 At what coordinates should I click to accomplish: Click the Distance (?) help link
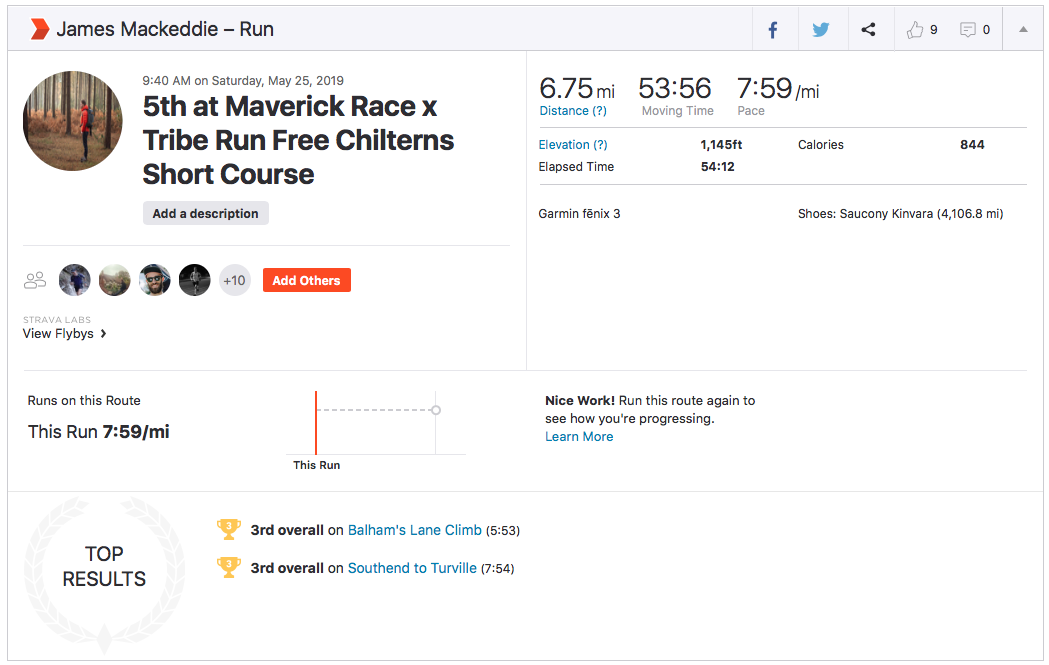coord(573,111)
